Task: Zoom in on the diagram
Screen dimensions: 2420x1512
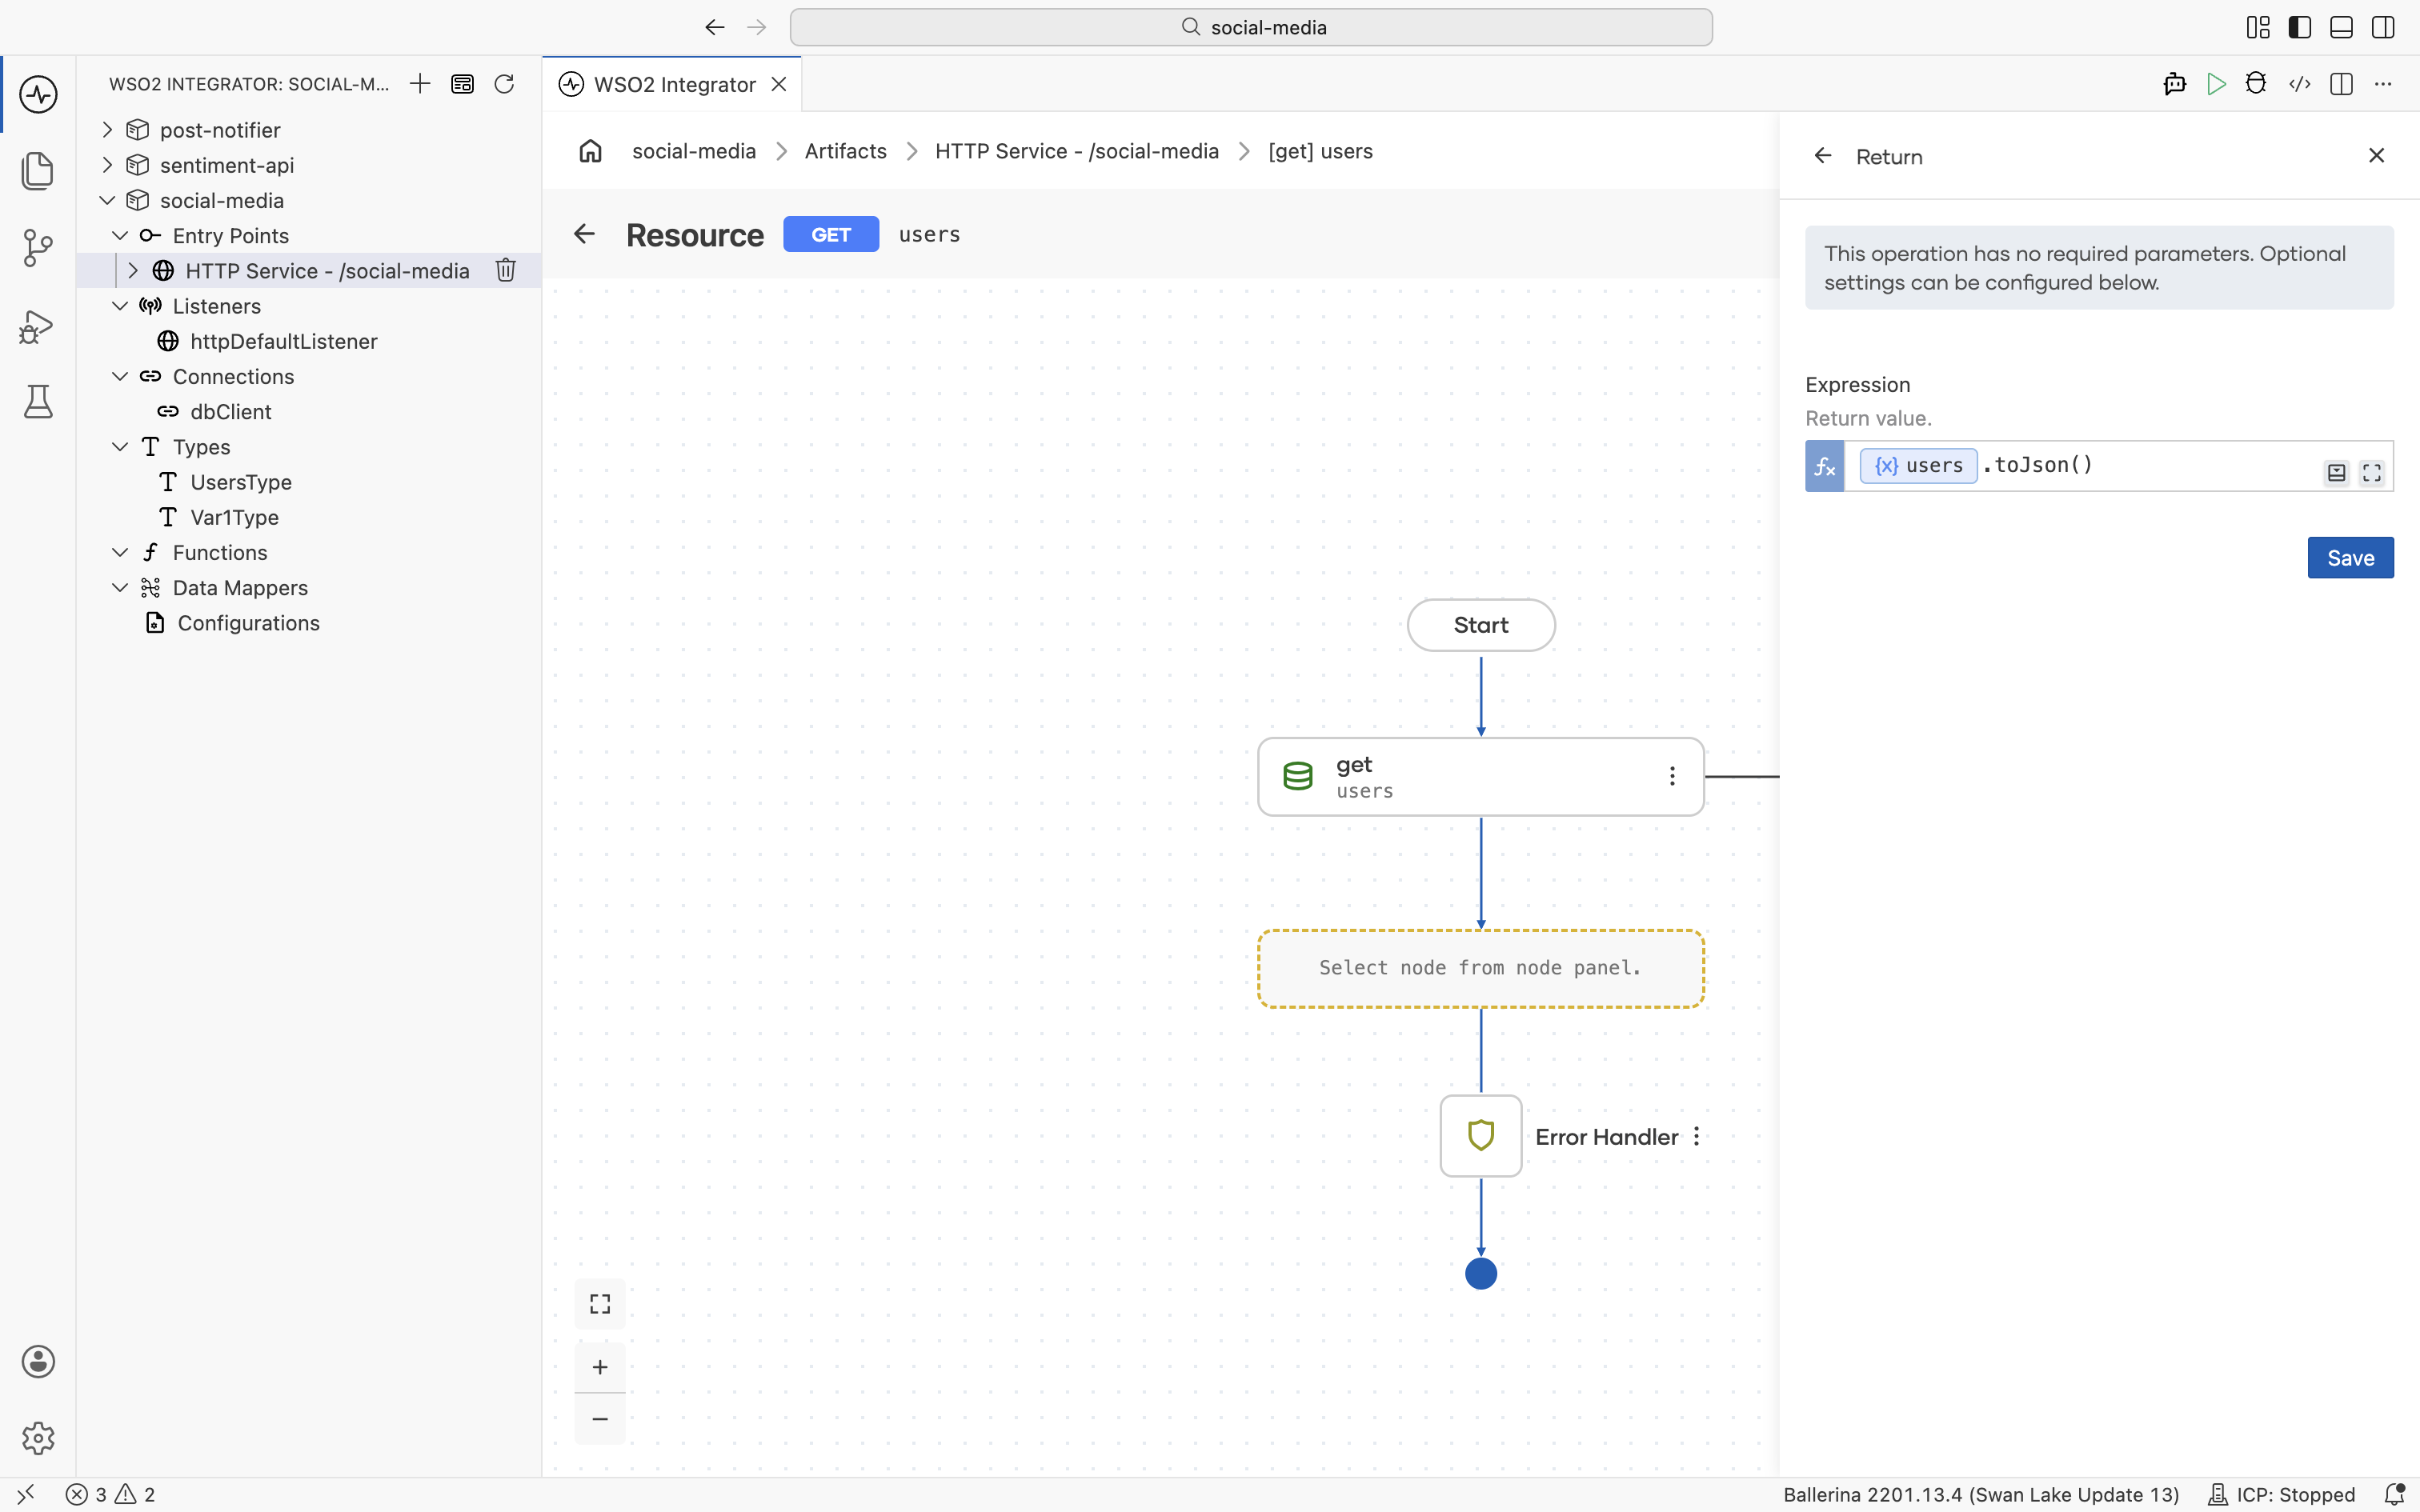Action: [x=600, y=1367]
